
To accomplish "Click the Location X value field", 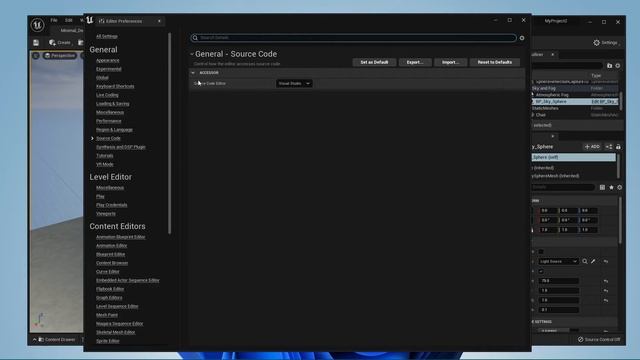I will [x=548, y=211].
